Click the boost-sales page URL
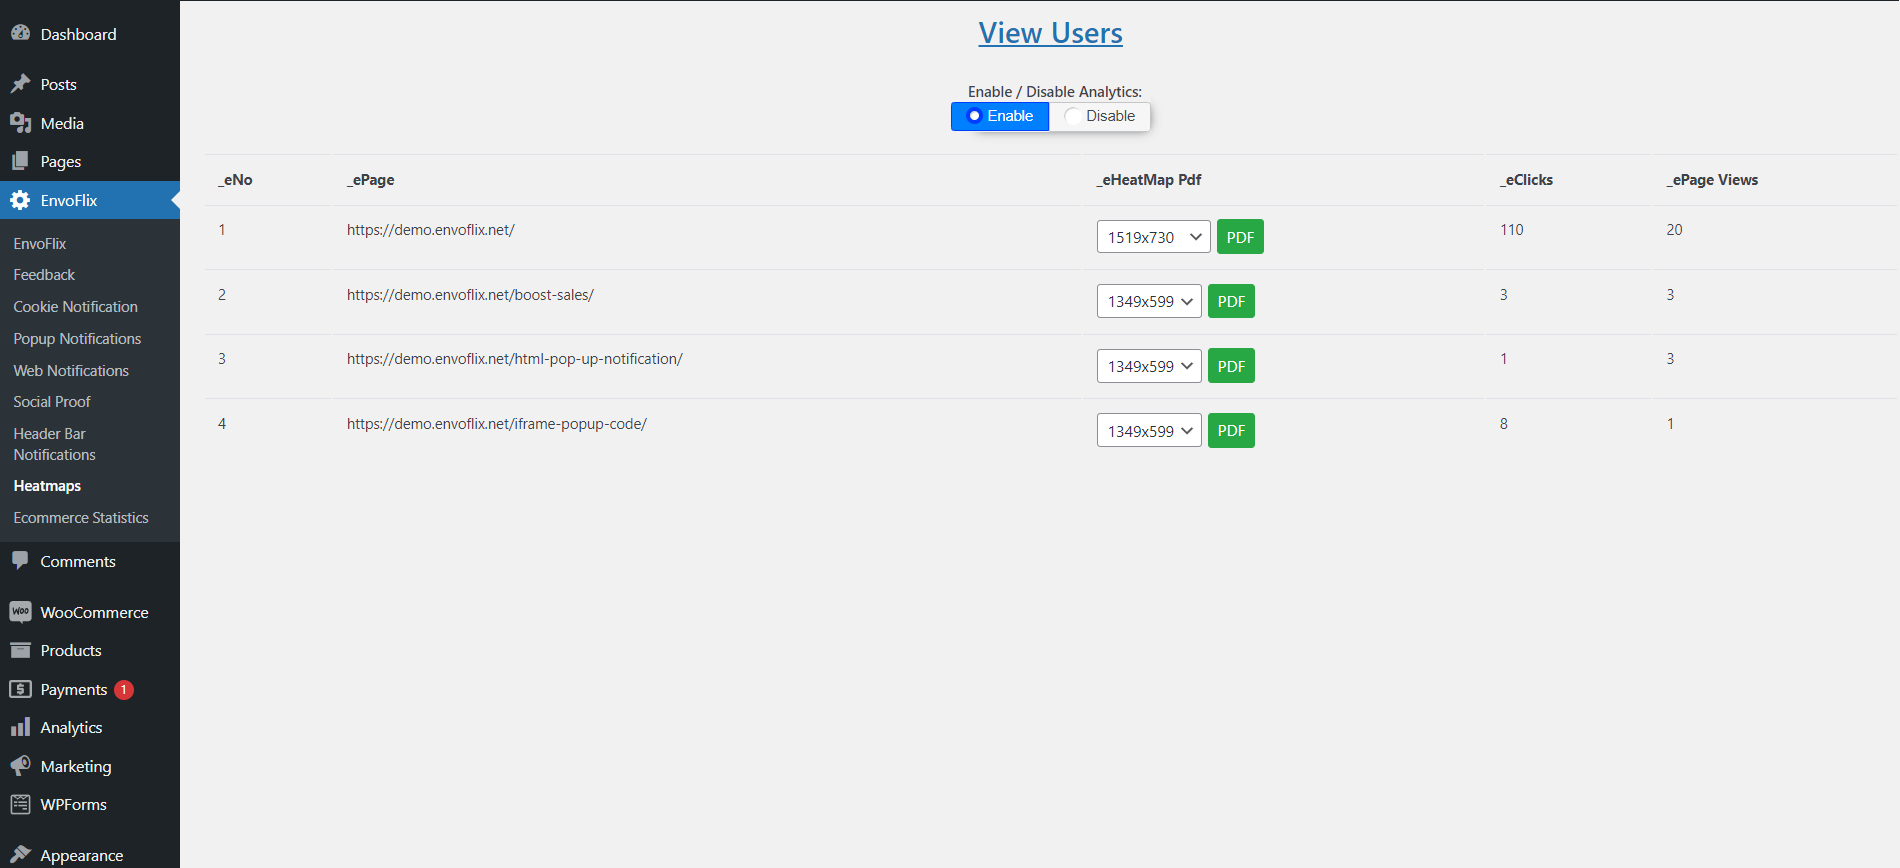1900x868 pixels. pyautogui.click(x=470, y=295)
